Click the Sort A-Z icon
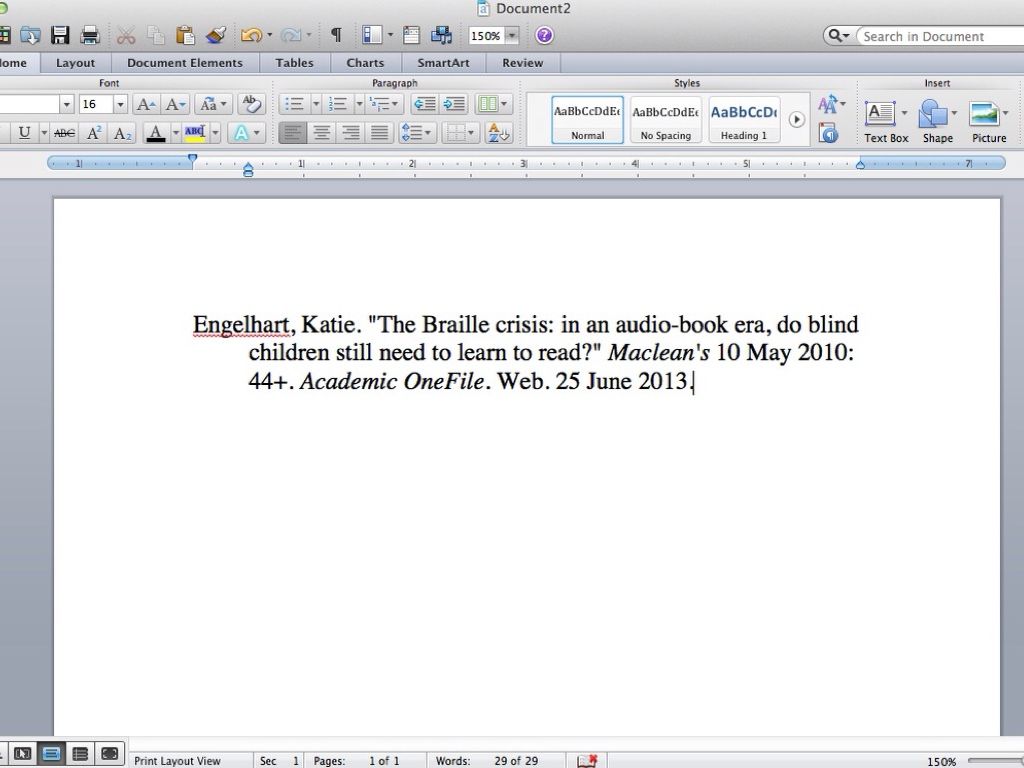The image size is (1024, 768). (497, 132)
